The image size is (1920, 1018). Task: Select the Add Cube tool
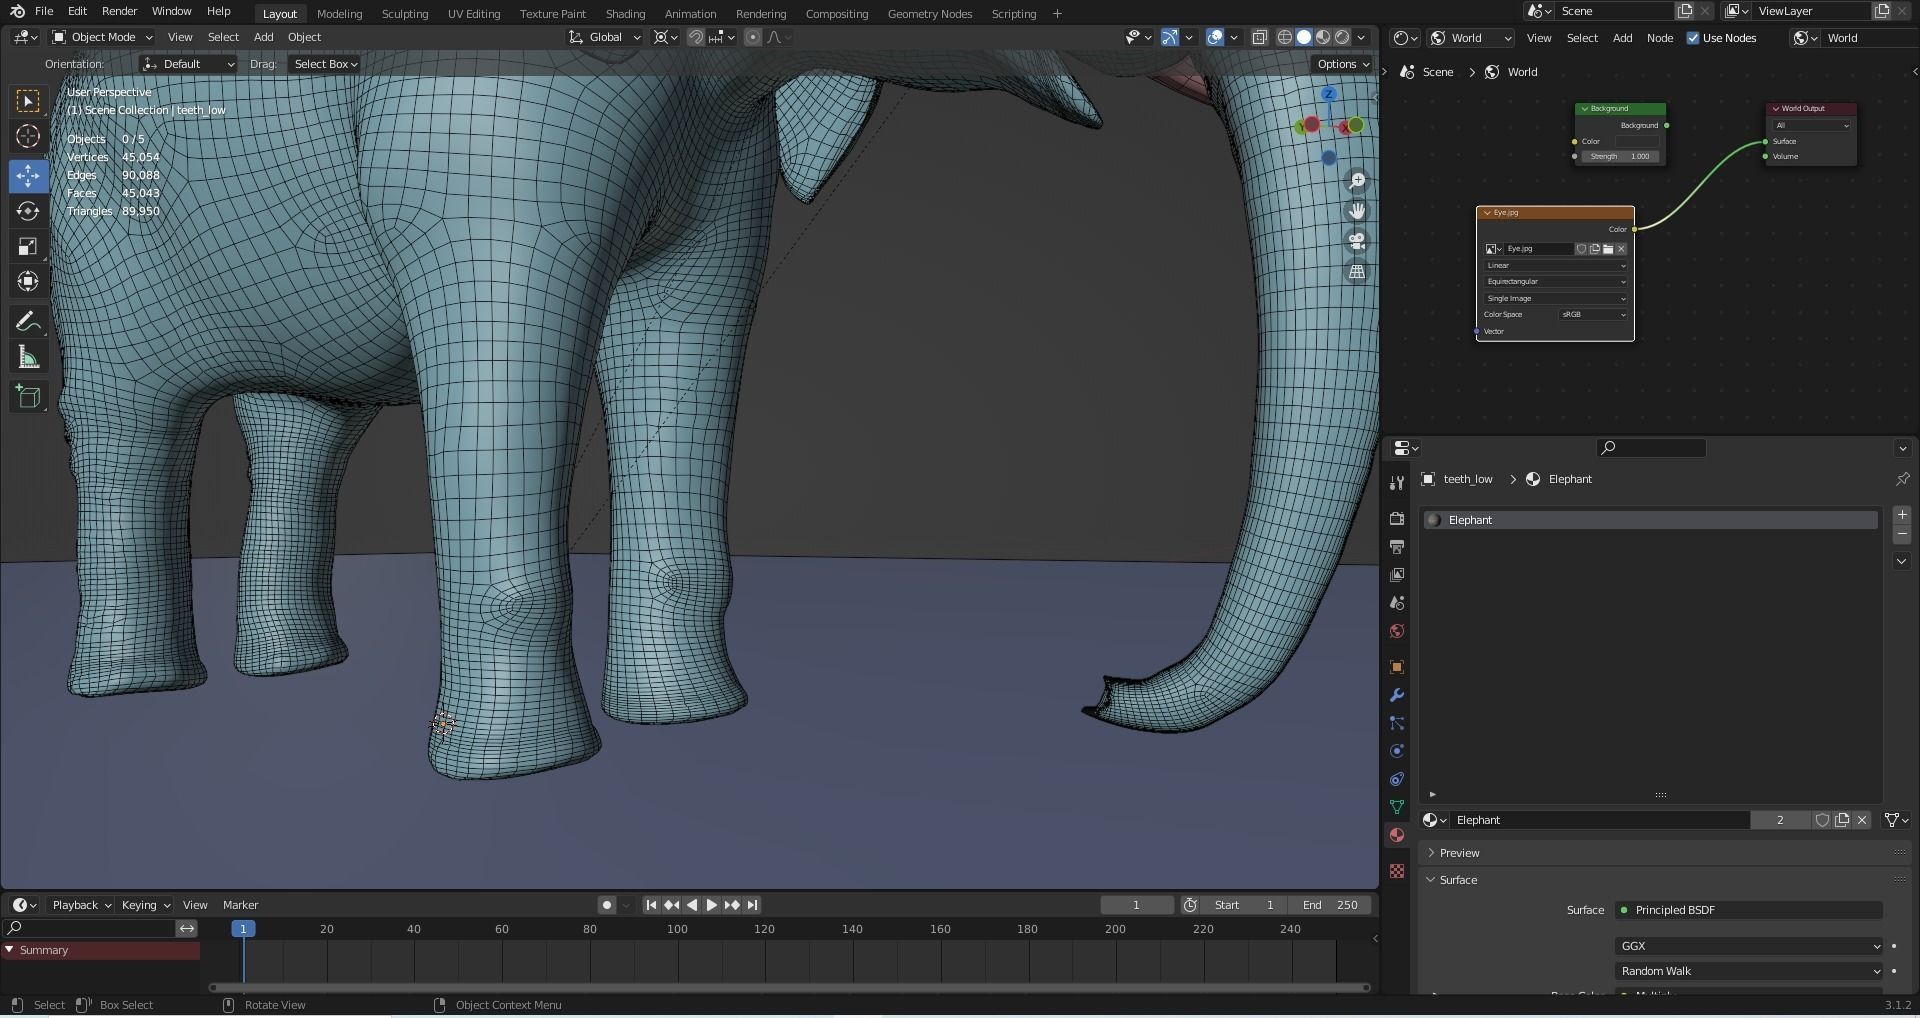[x=28, y=397]
